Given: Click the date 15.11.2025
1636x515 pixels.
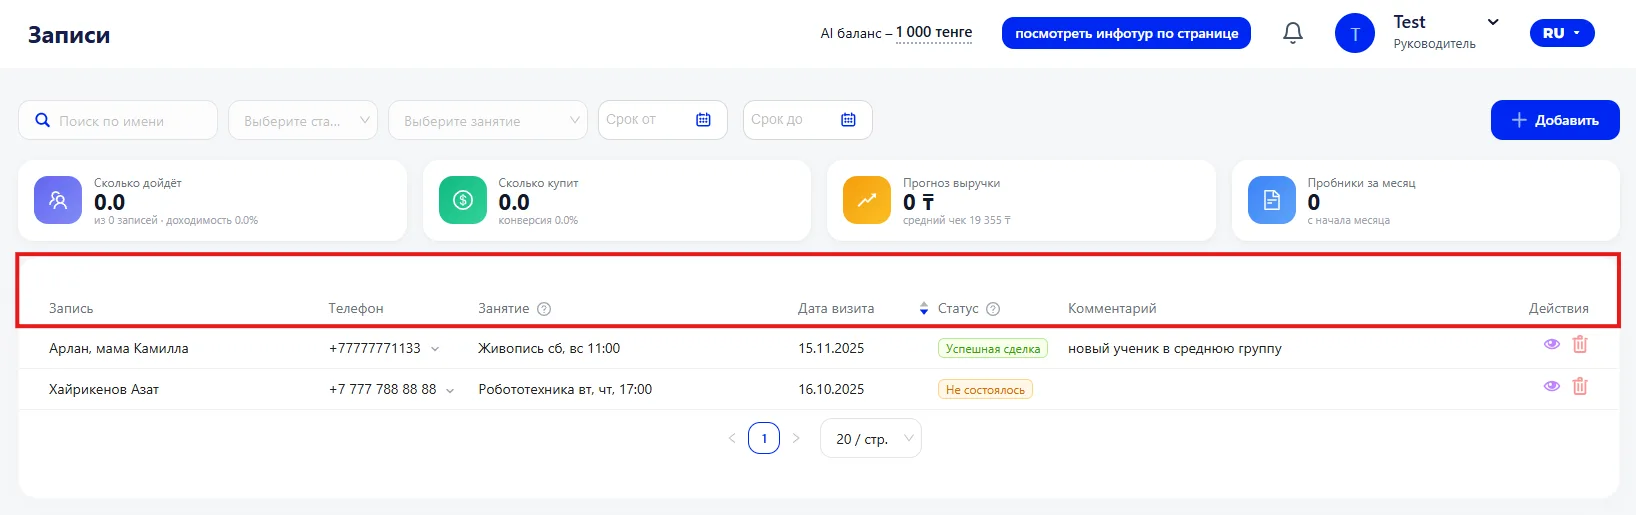Looking at the screenshot, I should (831, 348).
